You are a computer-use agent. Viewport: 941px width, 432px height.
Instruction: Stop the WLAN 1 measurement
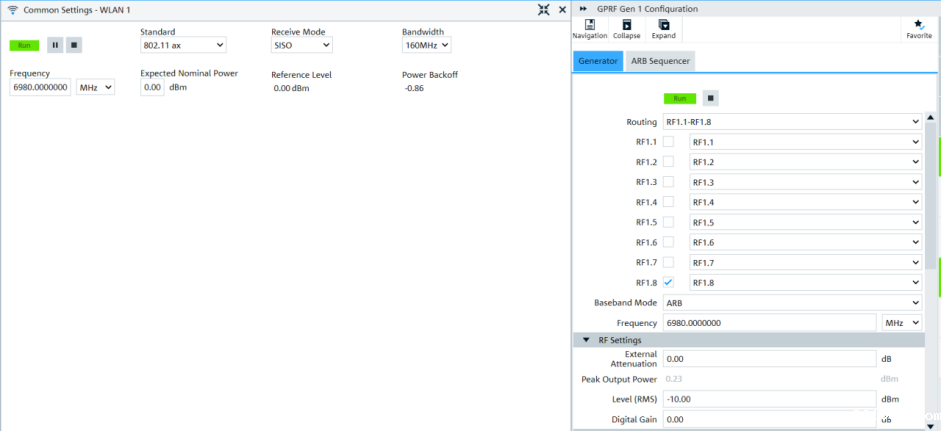pyautogui.click(x=74, y=45)
